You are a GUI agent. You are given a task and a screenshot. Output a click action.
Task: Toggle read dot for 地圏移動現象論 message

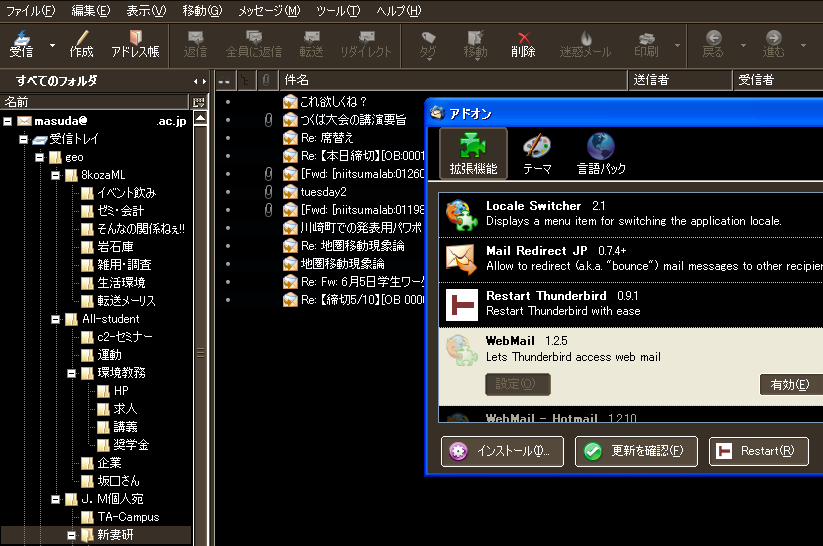[228, 264]
